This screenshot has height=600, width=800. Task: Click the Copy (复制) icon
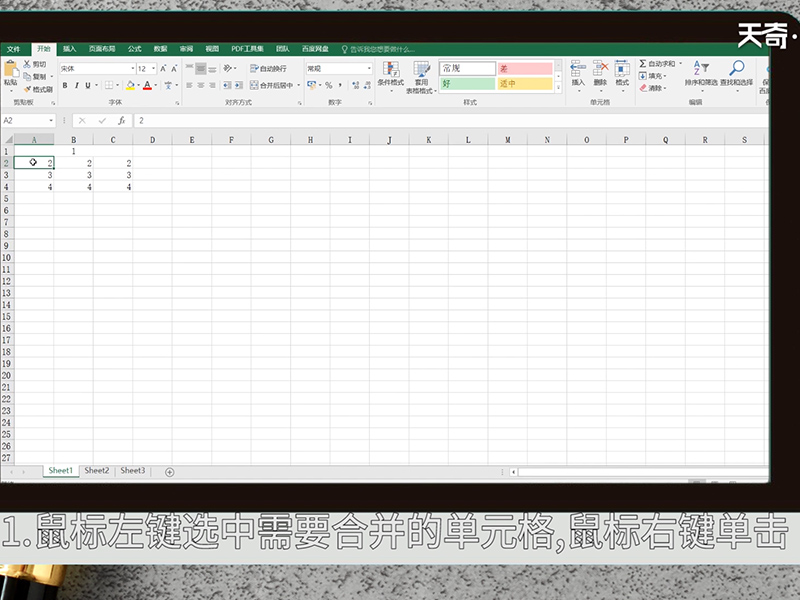[x=27, y=76]
